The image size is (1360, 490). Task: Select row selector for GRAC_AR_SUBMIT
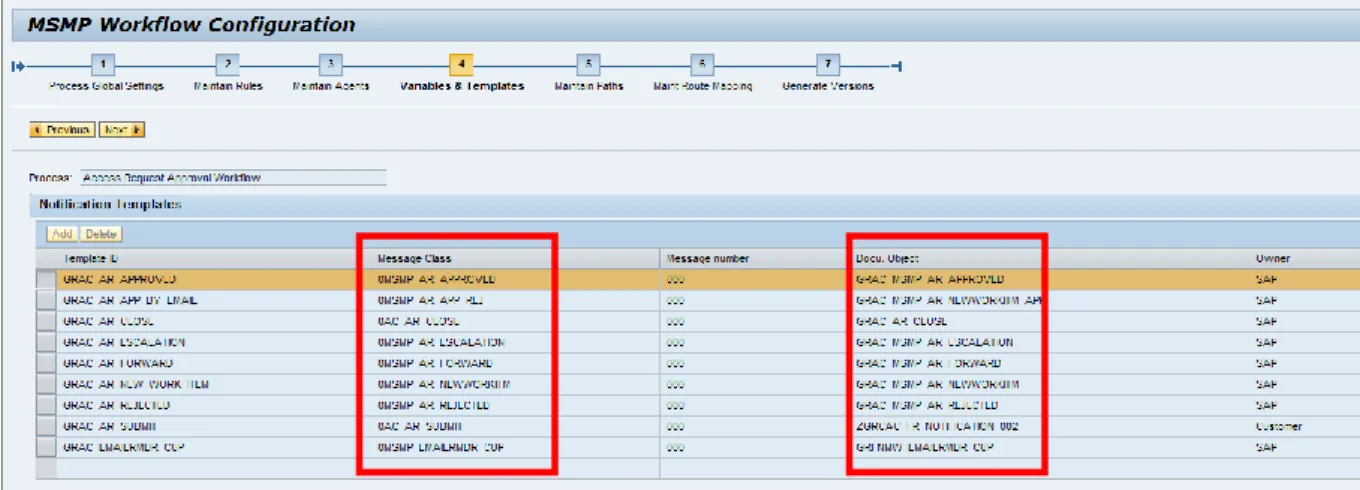[46, 427]
